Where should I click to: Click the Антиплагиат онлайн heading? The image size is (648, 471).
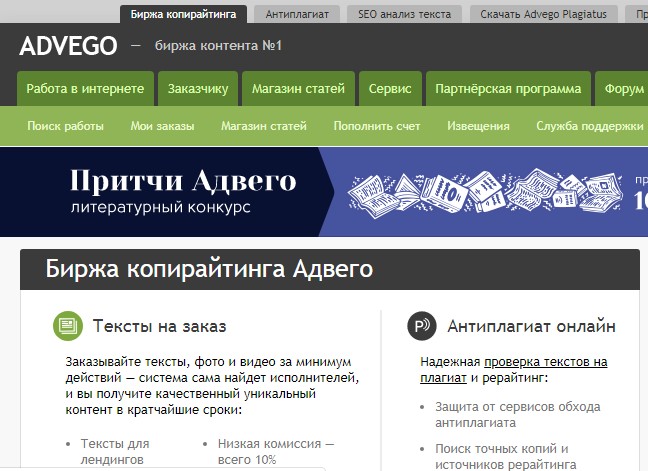531,326
